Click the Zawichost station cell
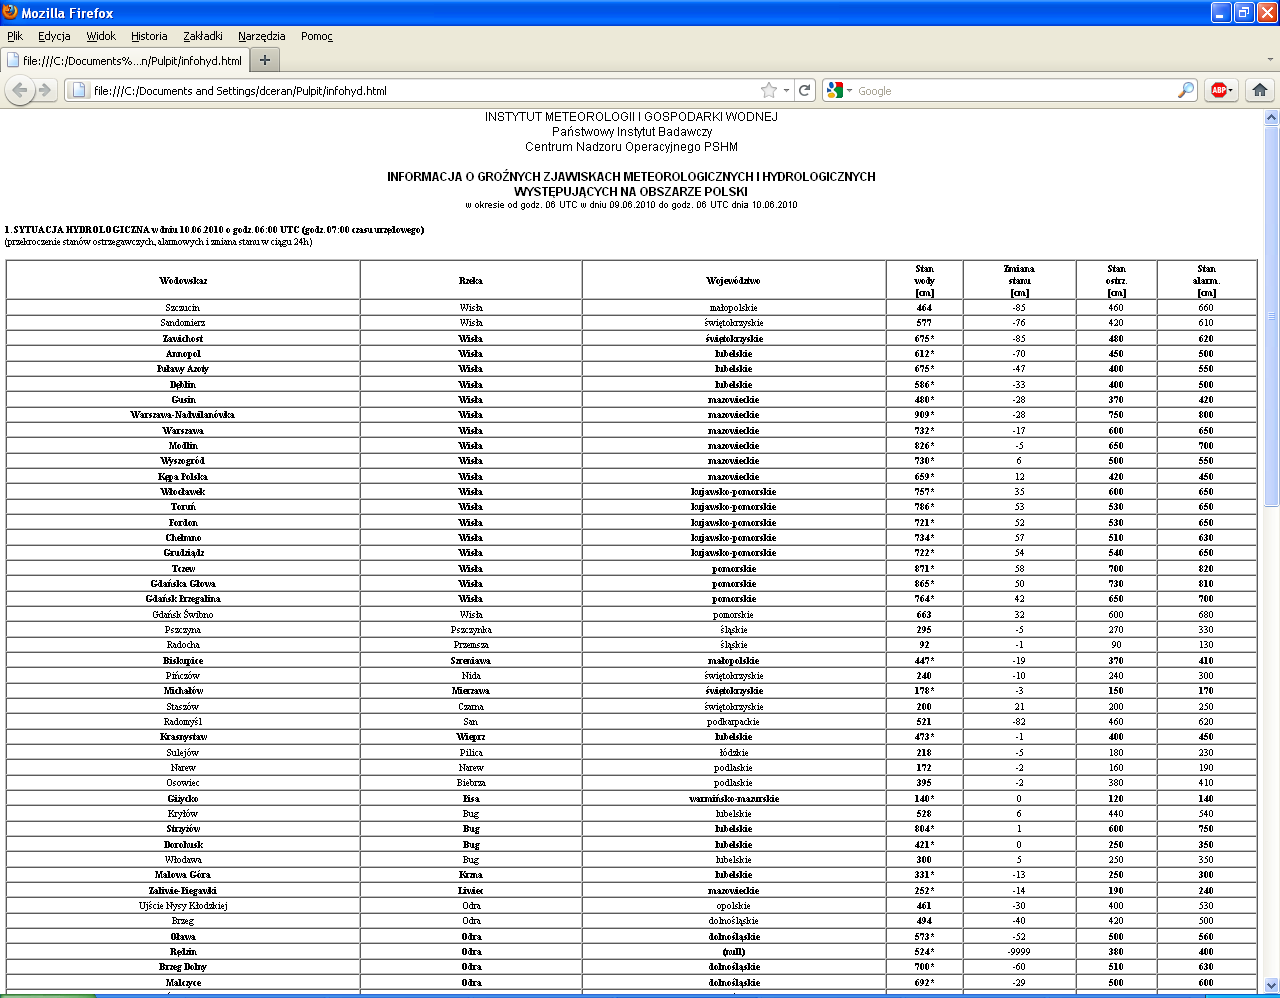 pyautogui.click(x=183, y=338)
